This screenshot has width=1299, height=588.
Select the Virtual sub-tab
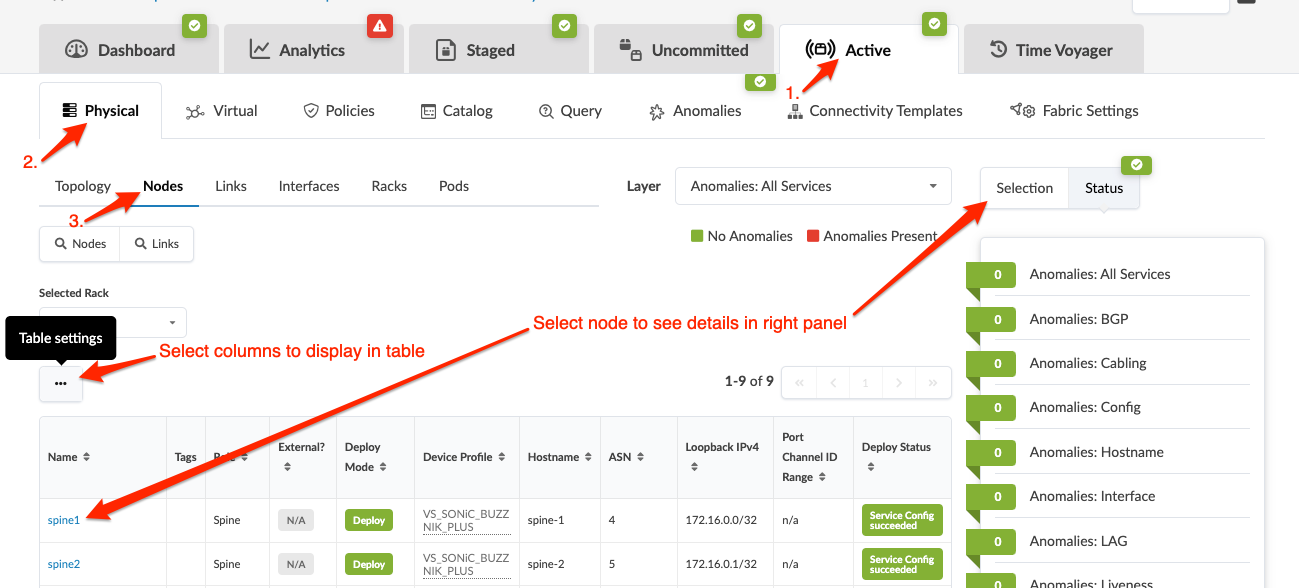point(222,111)
